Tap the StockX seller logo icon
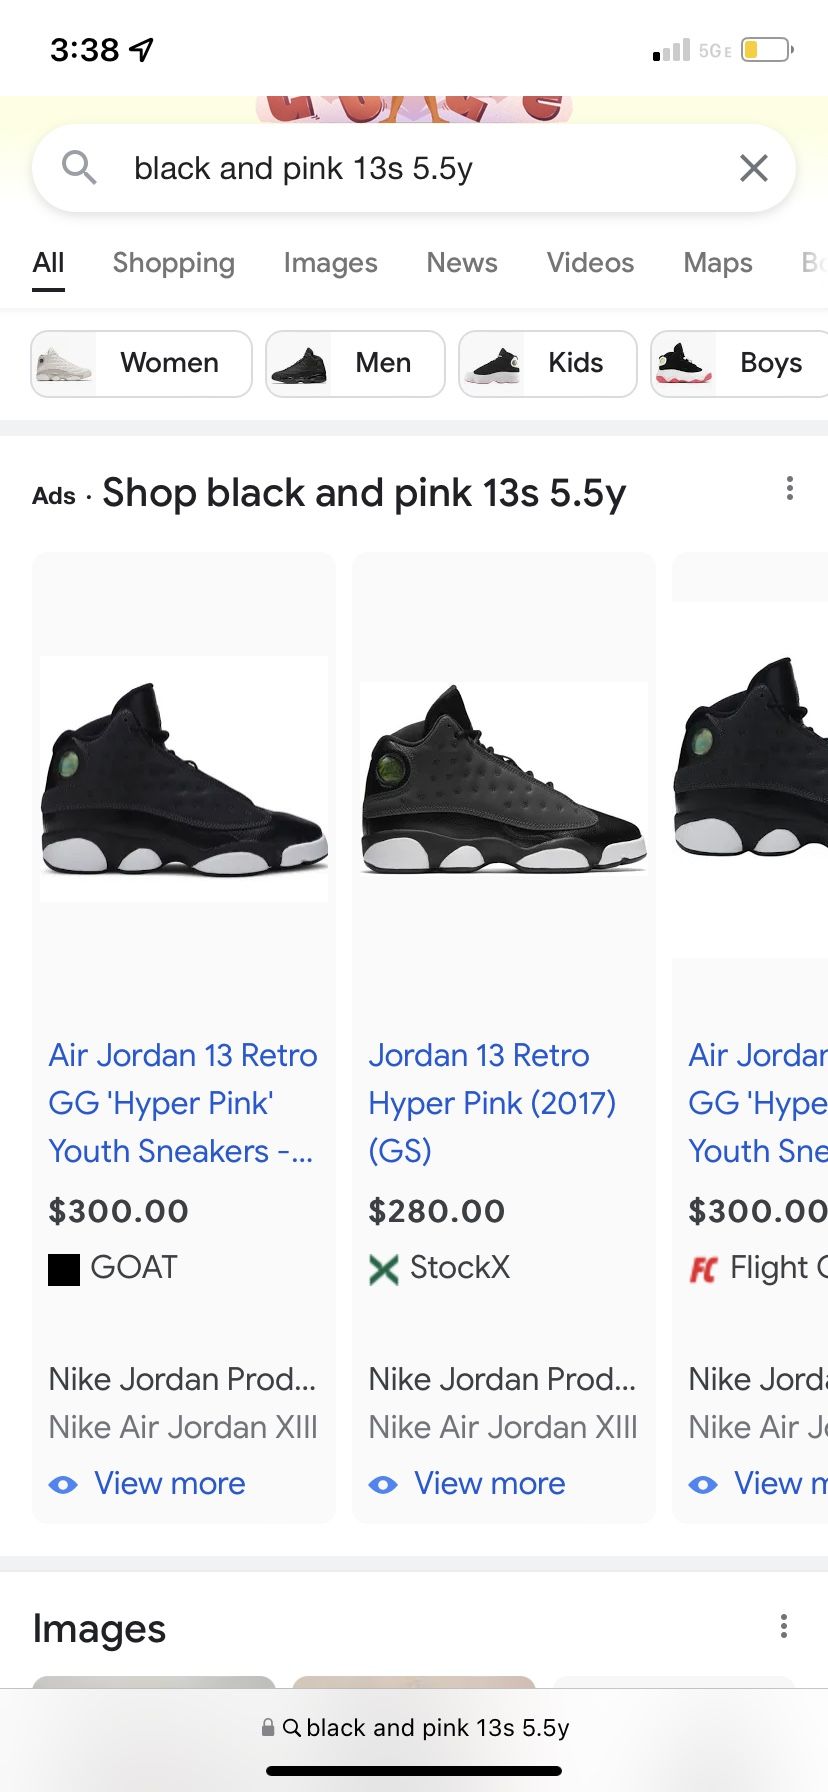Viewport: 828px width, 1792px height. coord(384,1269)
